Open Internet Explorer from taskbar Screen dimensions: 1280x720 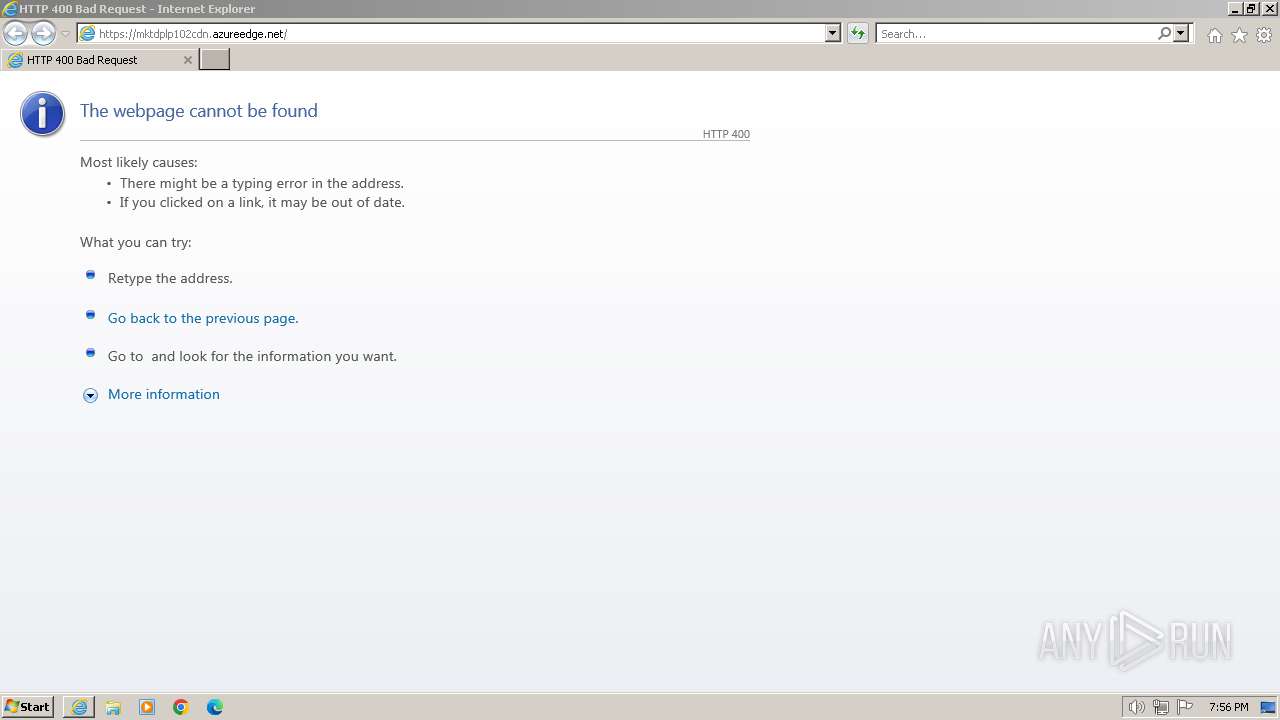pyautogui.click(x=79, y=707)
